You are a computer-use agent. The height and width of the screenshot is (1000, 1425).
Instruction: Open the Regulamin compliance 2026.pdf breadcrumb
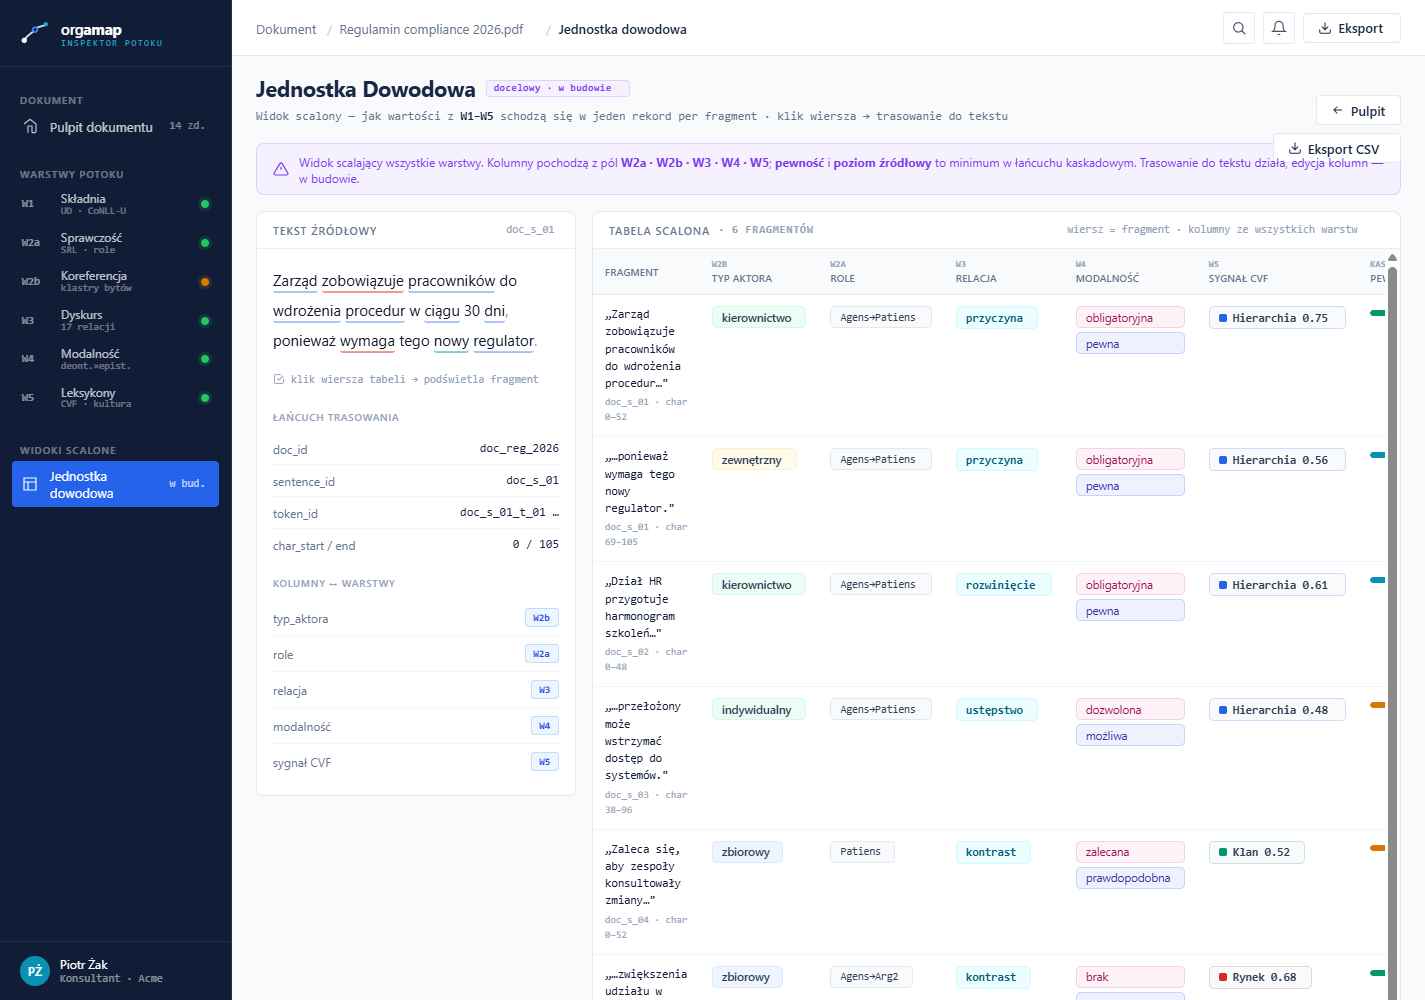click(x=431, y=29)
